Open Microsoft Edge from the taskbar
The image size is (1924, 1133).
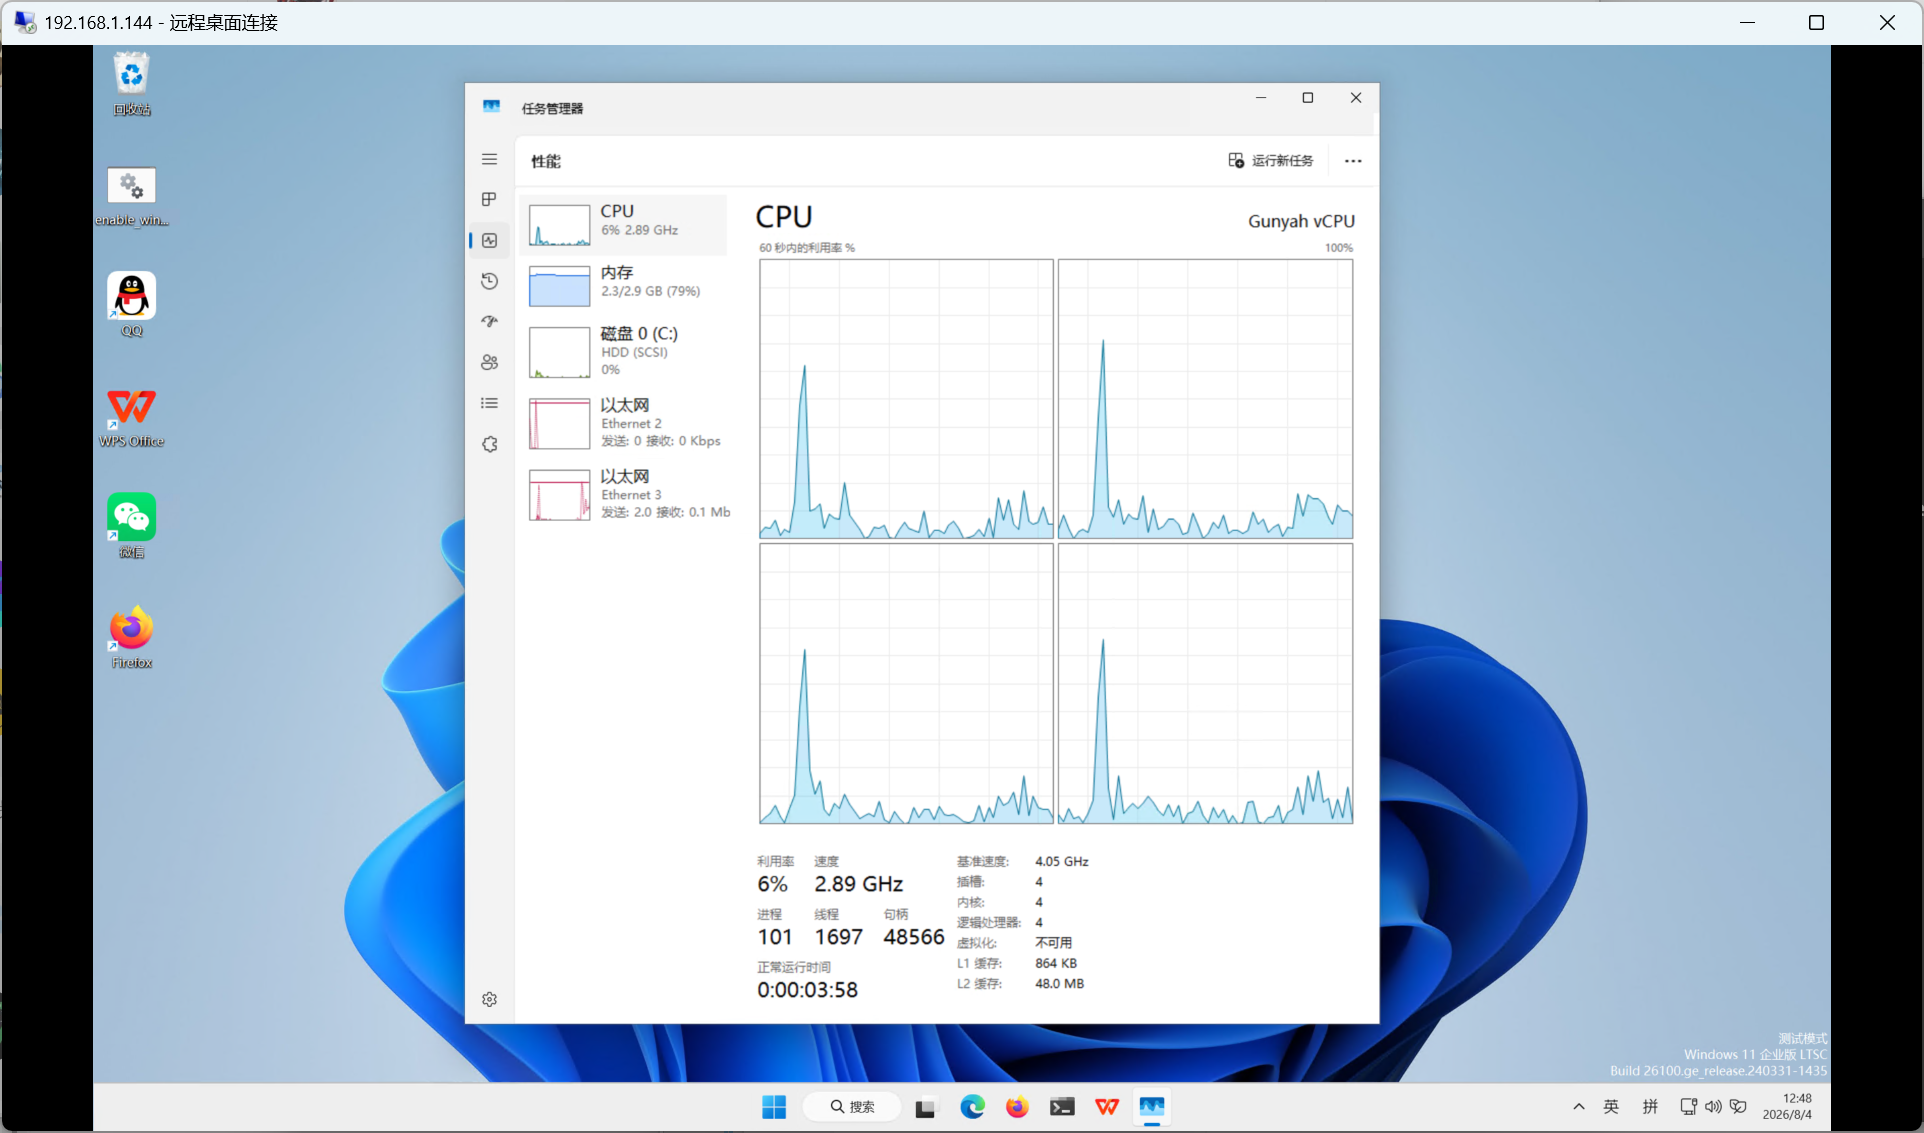pos(972,1107)
